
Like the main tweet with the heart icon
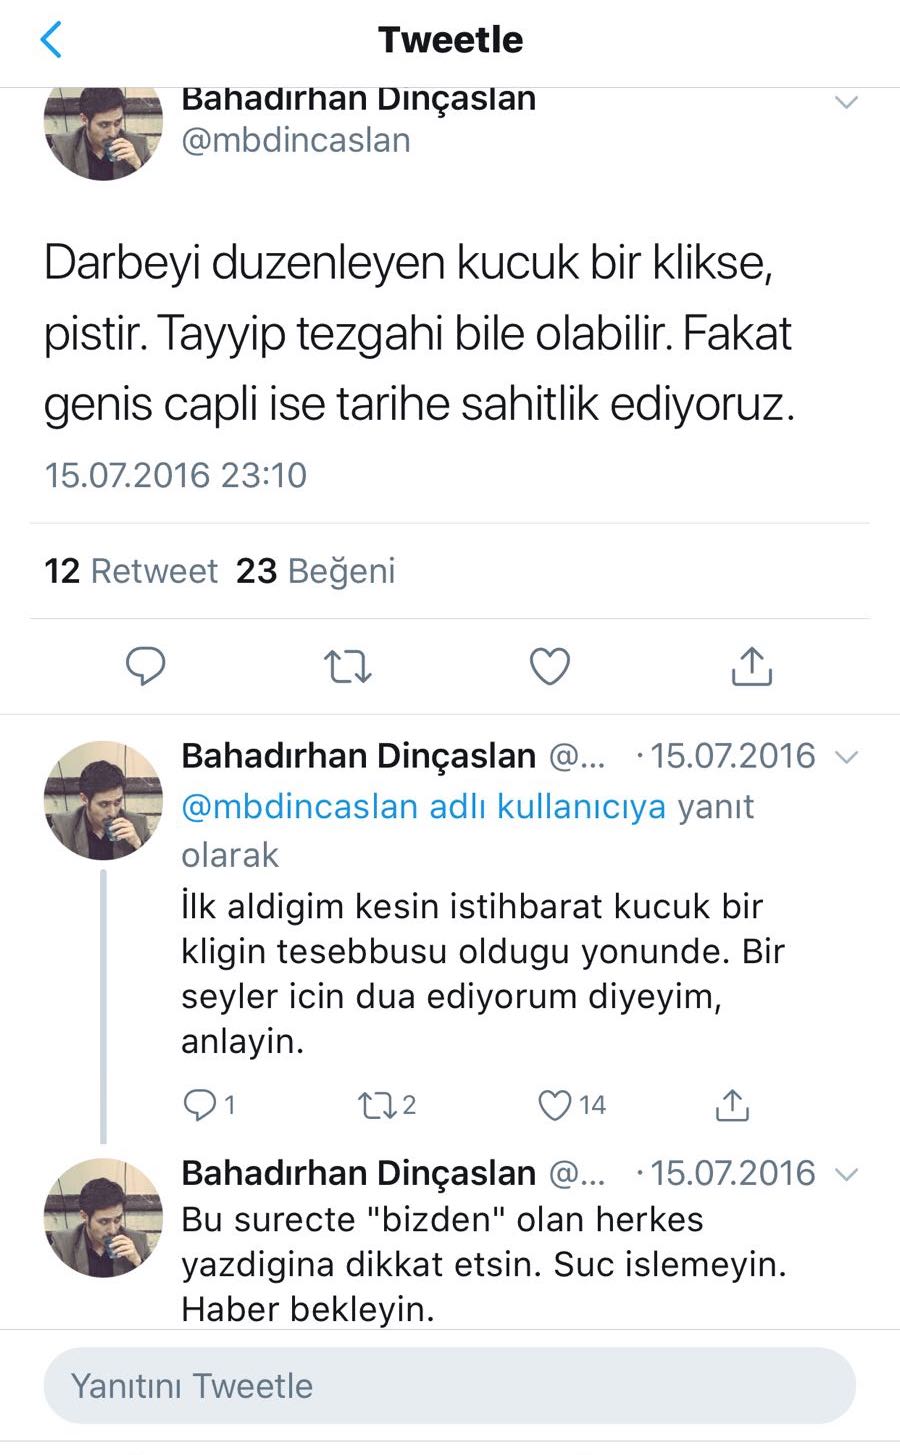[x=549, y=666]
